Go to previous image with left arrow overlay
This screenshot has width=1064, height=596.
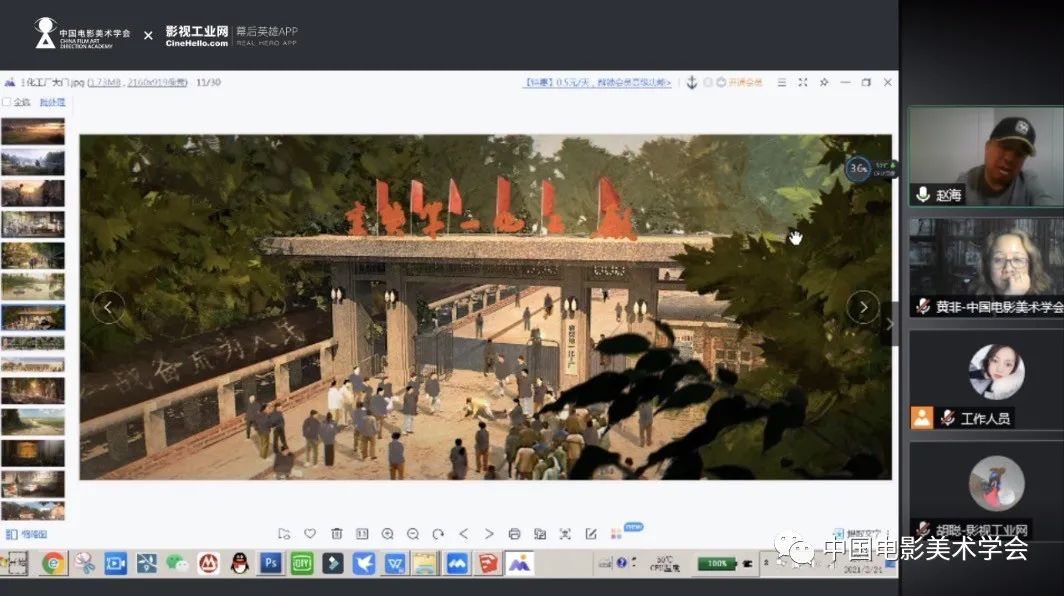(x=108, y=307)
